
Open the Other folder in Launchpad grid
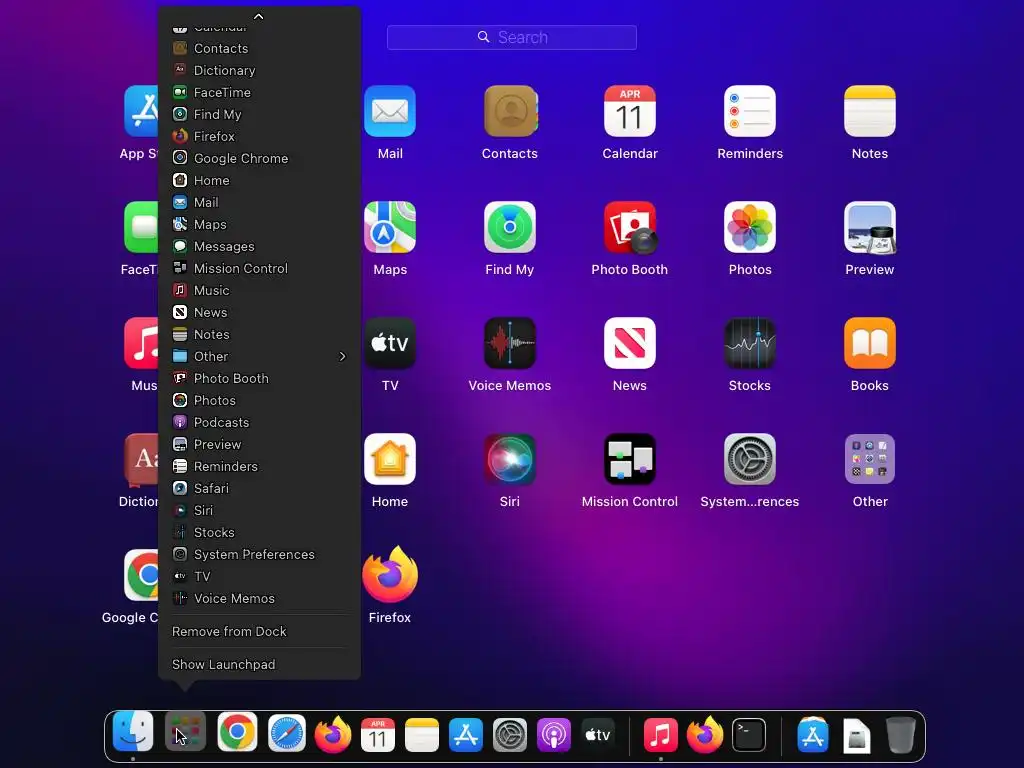pyautogui.click(x=870, y=459)
